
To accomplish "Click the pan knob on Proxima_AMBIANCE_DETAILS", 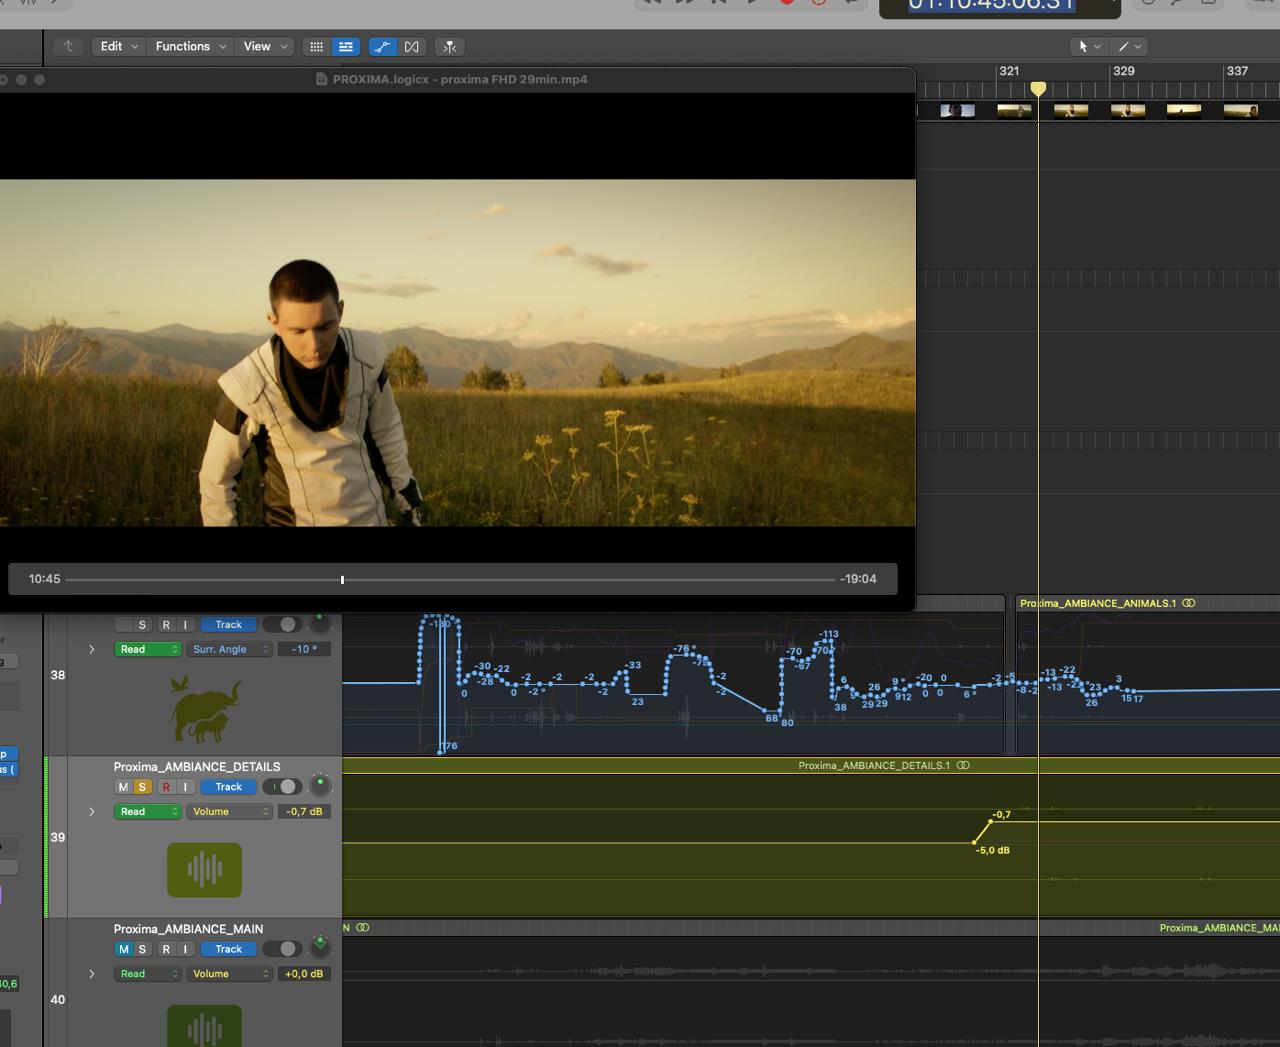I will pos(320,786).
